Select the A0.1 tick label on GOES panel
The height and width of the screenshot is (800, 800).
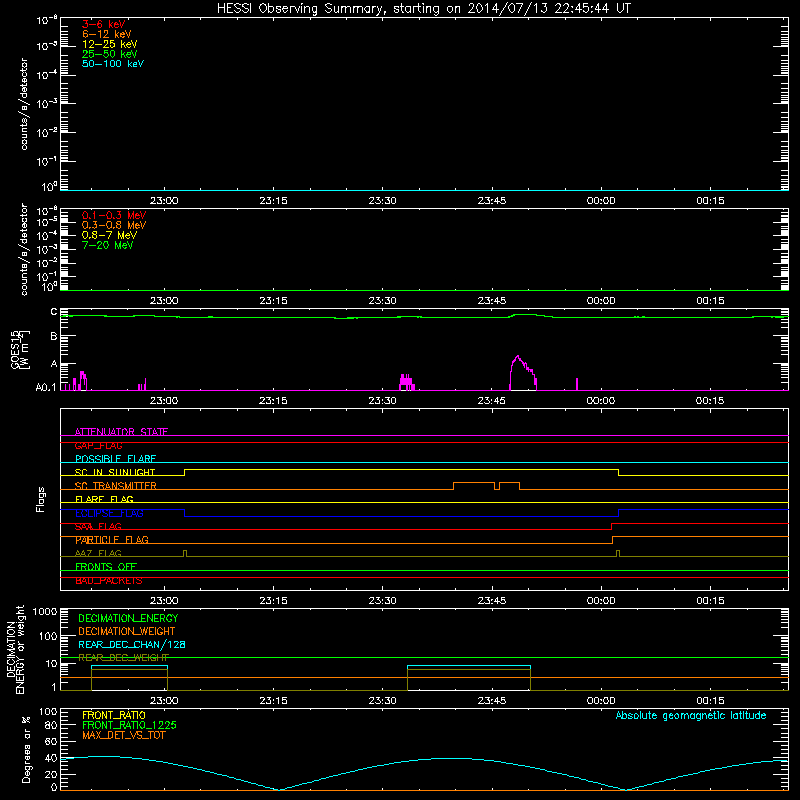(45, 388)
